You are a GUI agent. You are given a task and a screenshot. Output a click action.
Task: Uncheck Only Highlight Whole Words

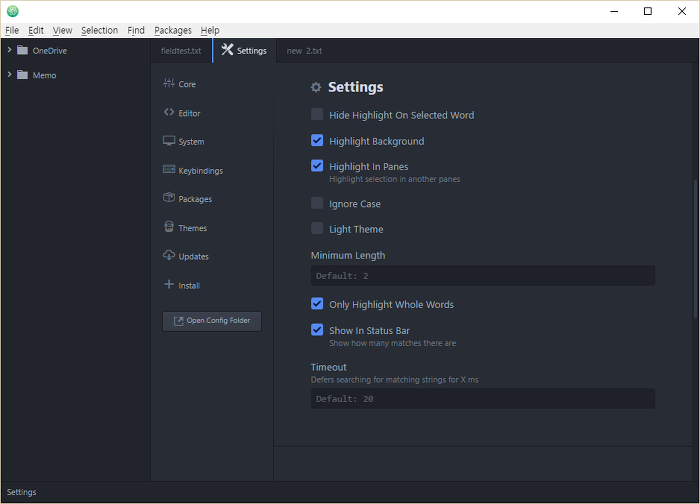[x=317, y=304]
